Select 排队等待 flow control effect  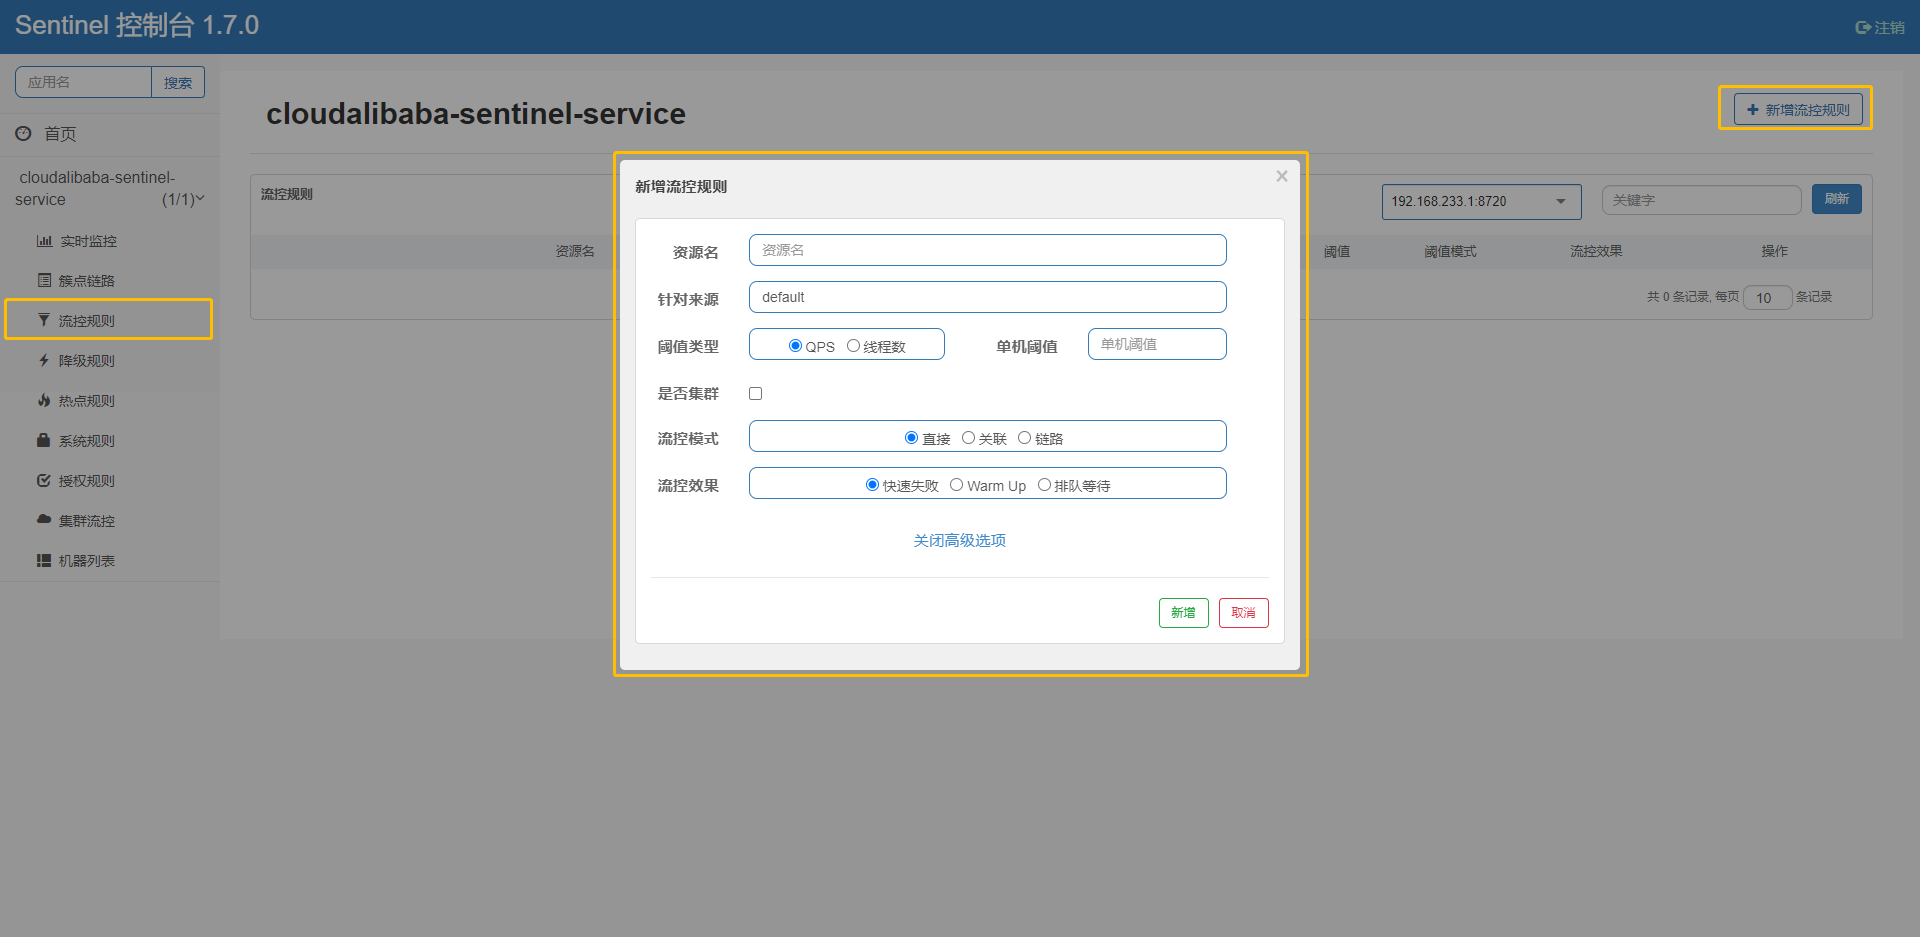(1044, 485)
